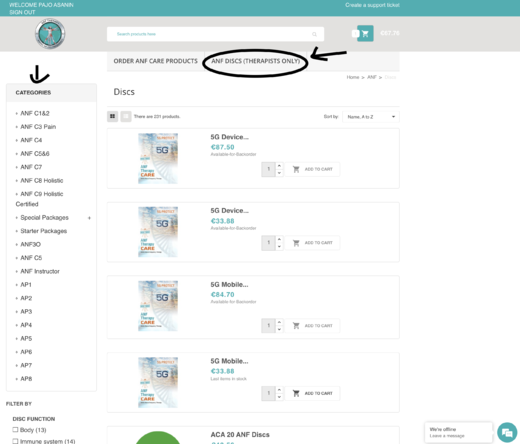Decrease quantity for 5G Mobile €84.70 item
The width and height of the screenshot is (520, 444).
coord(279,329)
